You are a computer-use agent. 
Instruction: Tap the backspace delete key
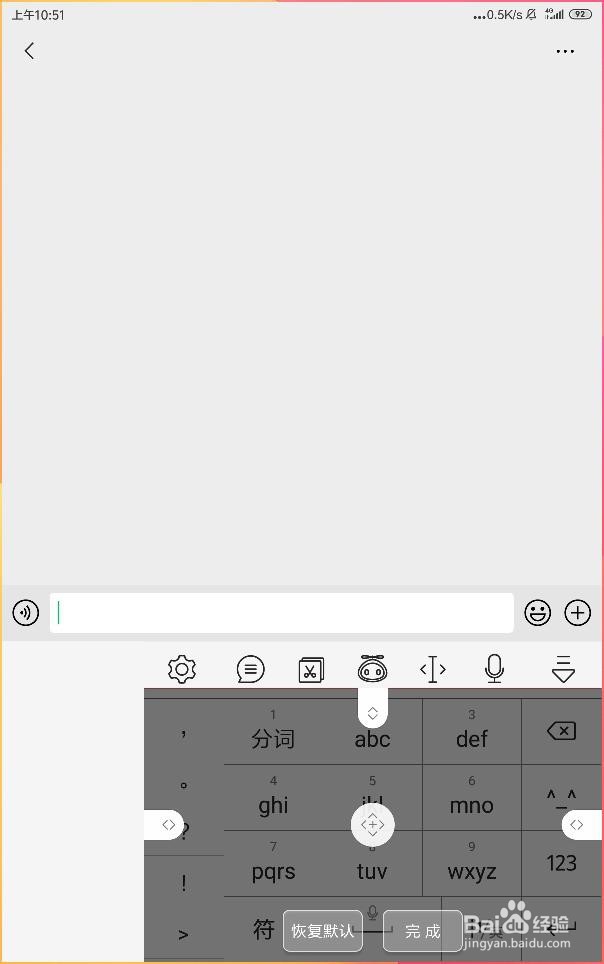(x=562, y=731)
